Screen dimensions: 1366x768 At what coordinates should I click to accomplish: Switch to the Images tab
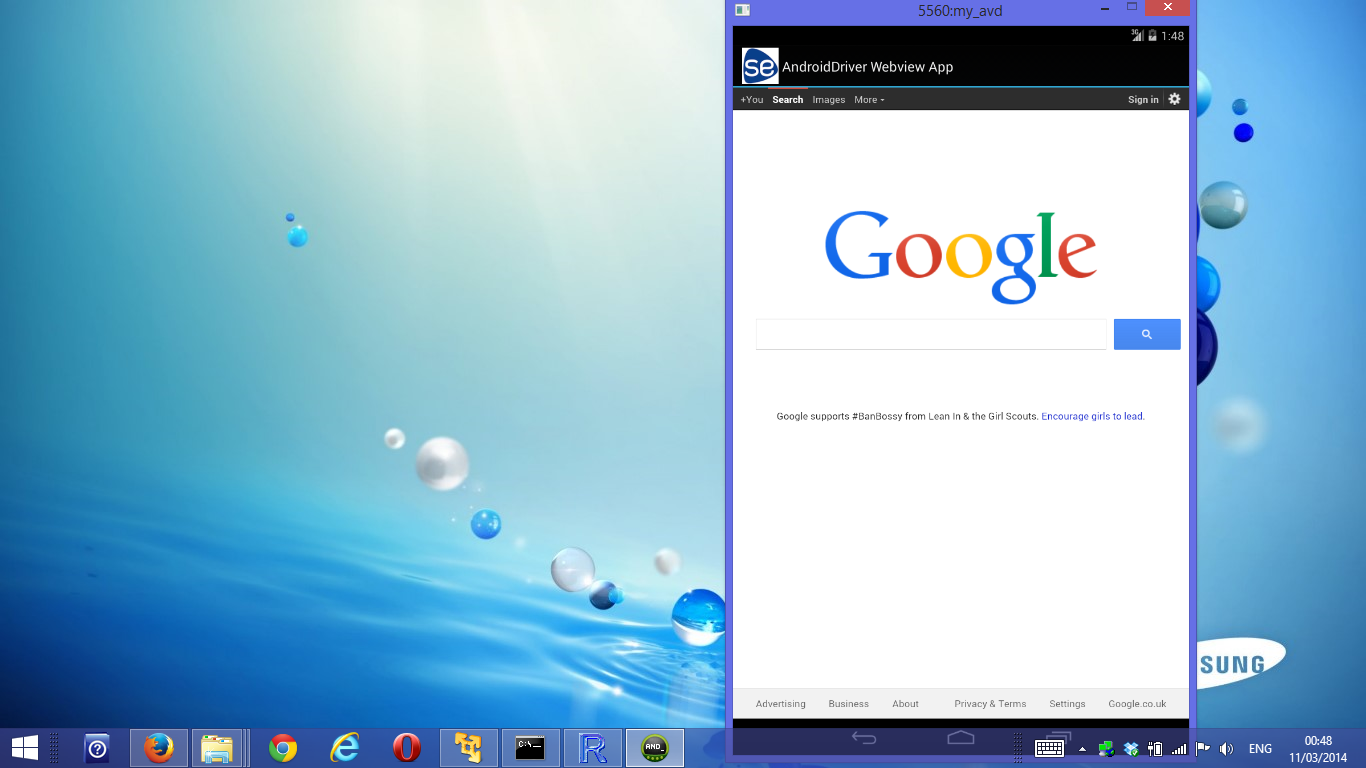click(829, 100)
